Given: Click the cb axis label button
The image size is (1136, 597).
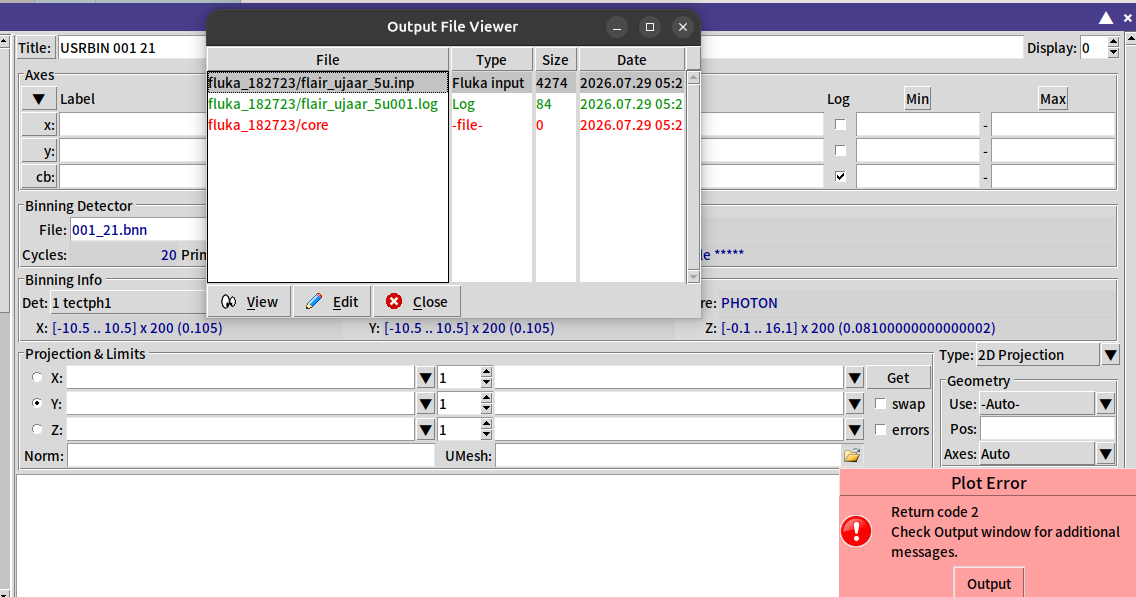Looking at the screenshot, I should [x=39, y=176].
